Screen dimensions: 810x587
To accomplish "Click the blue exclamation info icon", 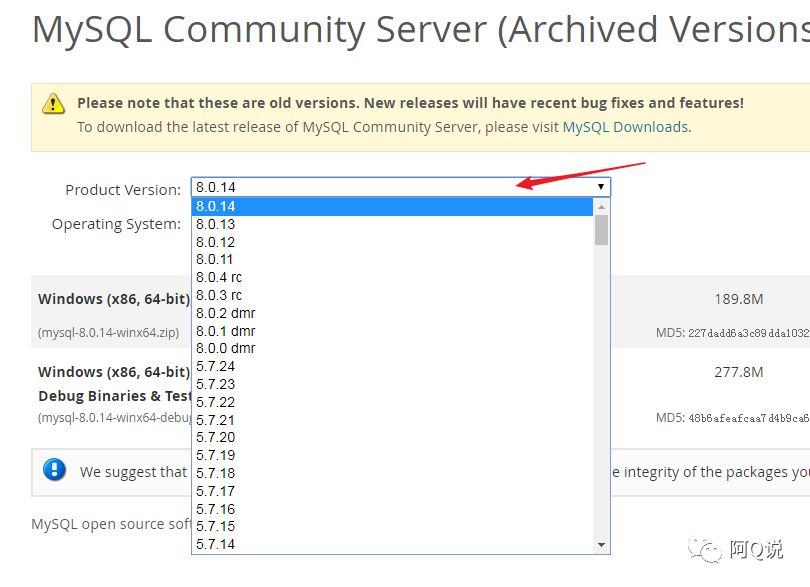I will pyautogui.click(x=54, y=470).
